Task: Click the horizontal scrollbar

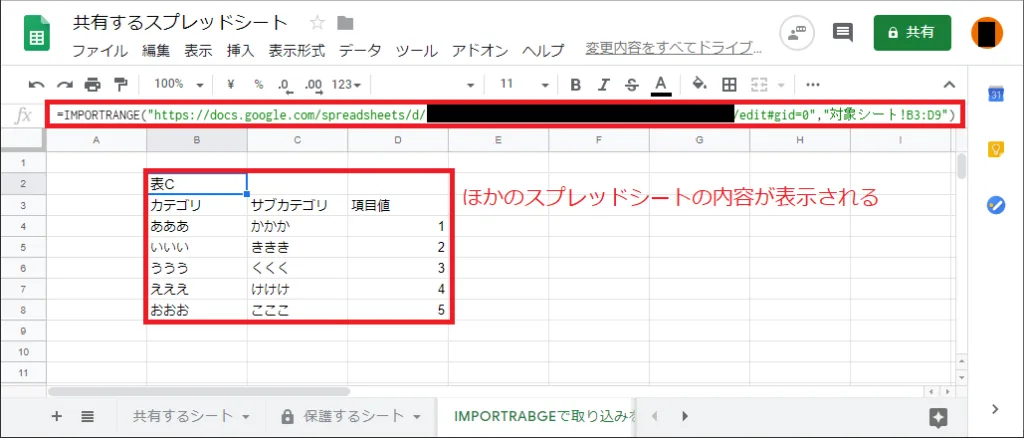Action: 199,391
